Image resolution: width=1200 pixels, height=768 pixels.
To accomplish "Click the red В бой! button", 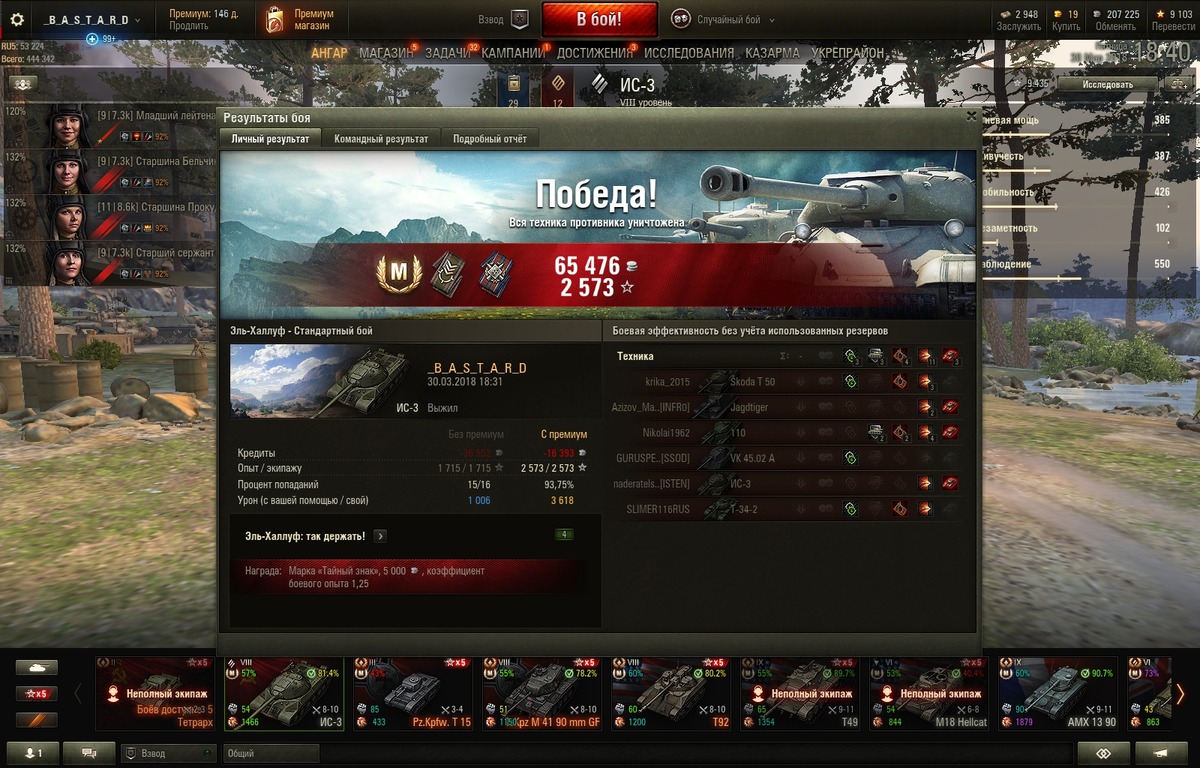I will (x=600, y=19).
